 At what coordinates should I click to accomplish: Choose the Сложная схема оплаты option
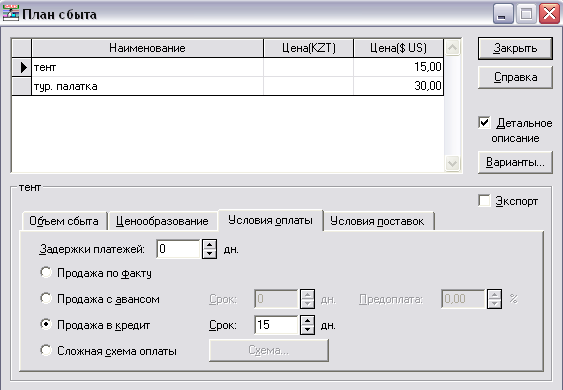[46, 350]
